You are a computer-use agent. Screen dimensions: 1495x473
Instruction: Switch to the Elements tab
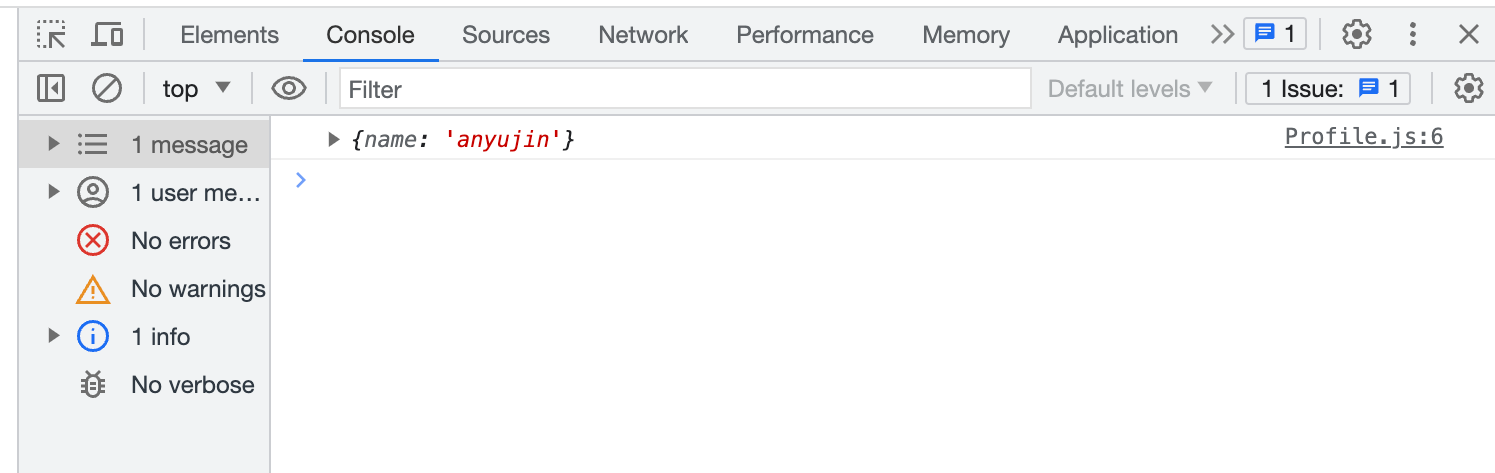pyautogui.click(x=229, y=35)
